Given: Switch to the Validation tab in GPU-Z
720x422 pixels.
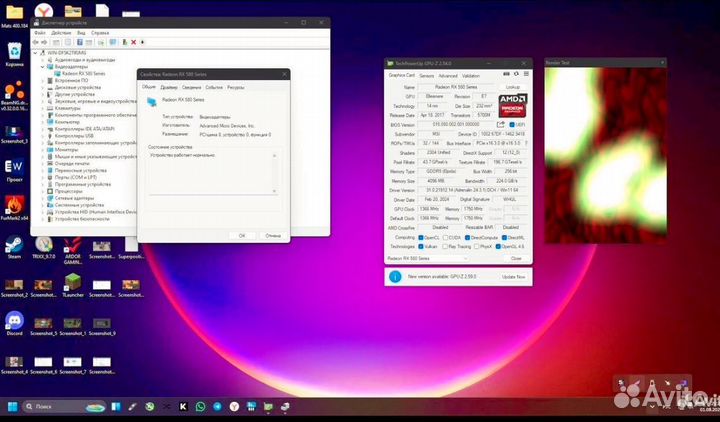Looking at the screenshot, I should (x=471, y=76).
